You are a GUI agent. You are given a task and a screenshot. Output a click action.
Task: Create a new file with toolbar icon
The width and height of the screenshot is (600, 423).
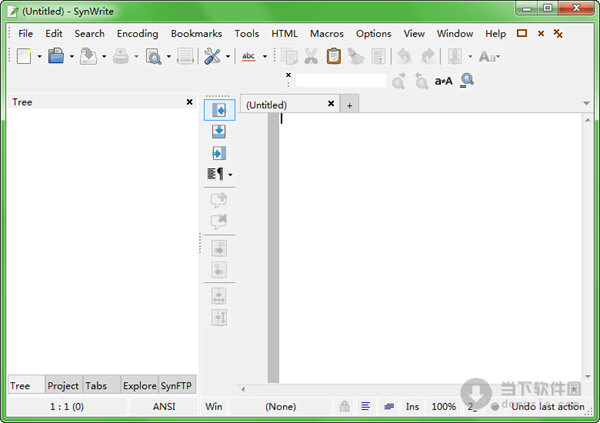(x=24, y=56)
